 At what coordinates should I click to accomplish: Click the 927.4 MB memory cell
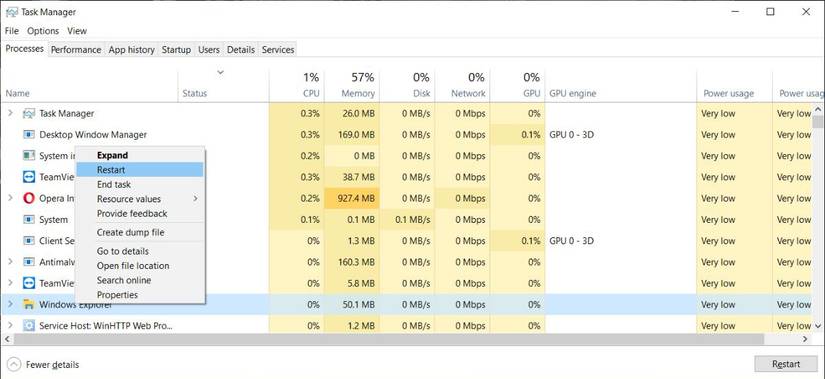pos(352,198)
